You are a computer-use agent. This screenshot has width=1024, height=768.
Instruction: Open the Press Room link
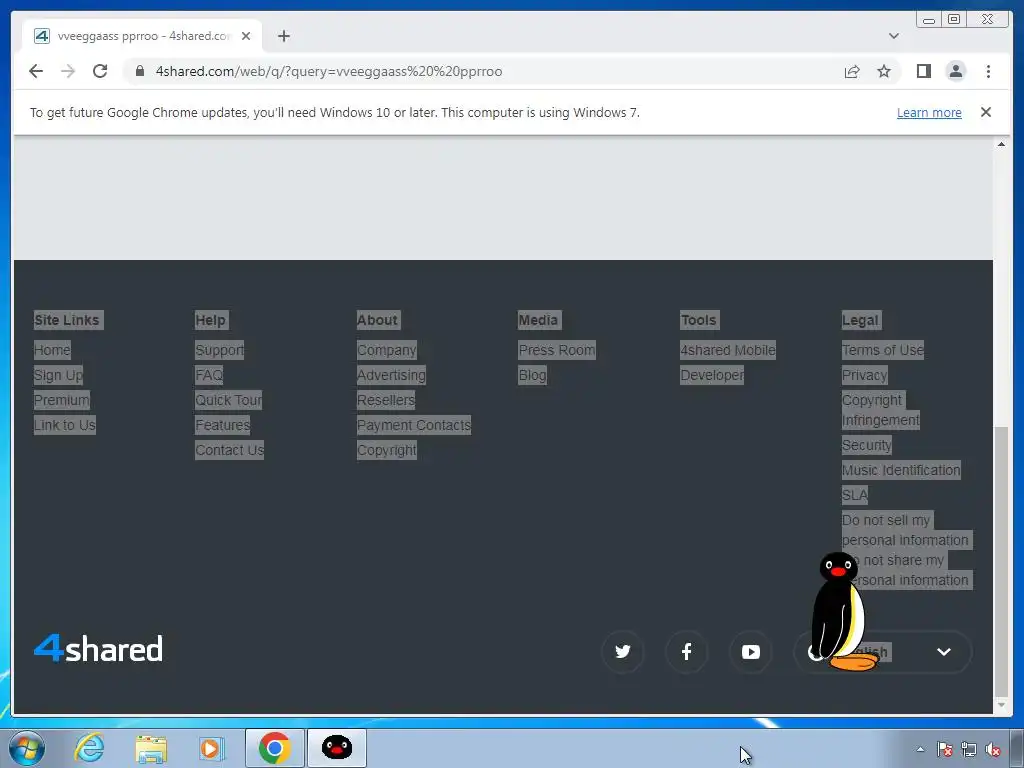(556, 350)
